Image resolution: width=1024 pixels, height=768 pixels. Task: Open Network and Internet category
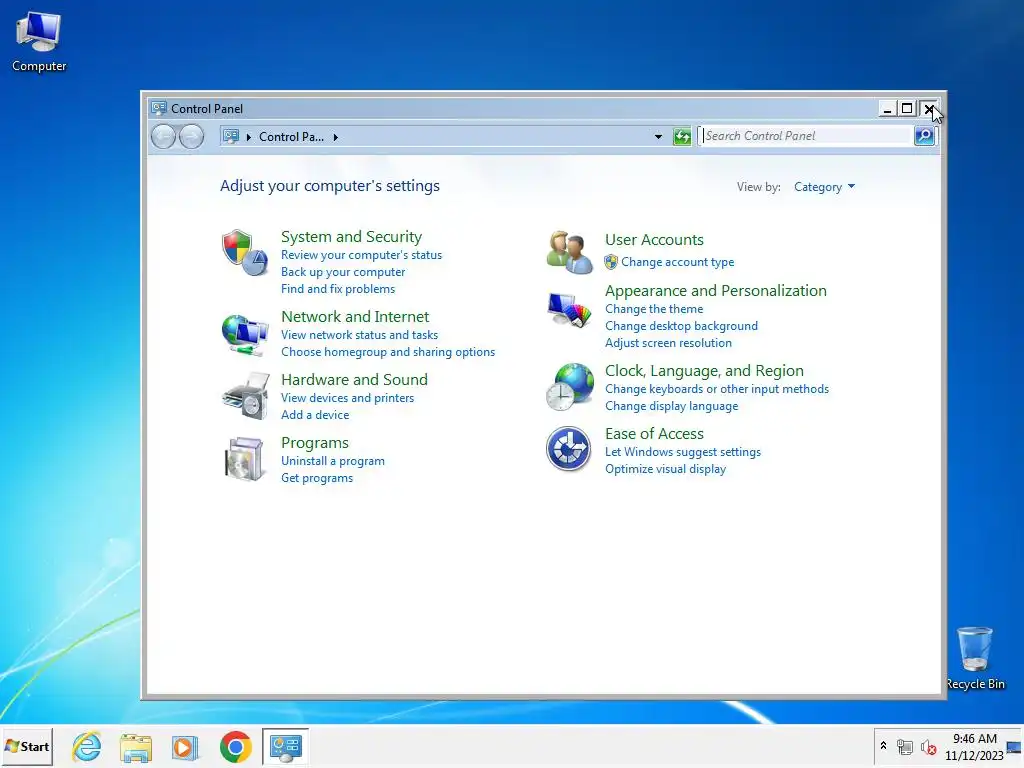[355, 317]
